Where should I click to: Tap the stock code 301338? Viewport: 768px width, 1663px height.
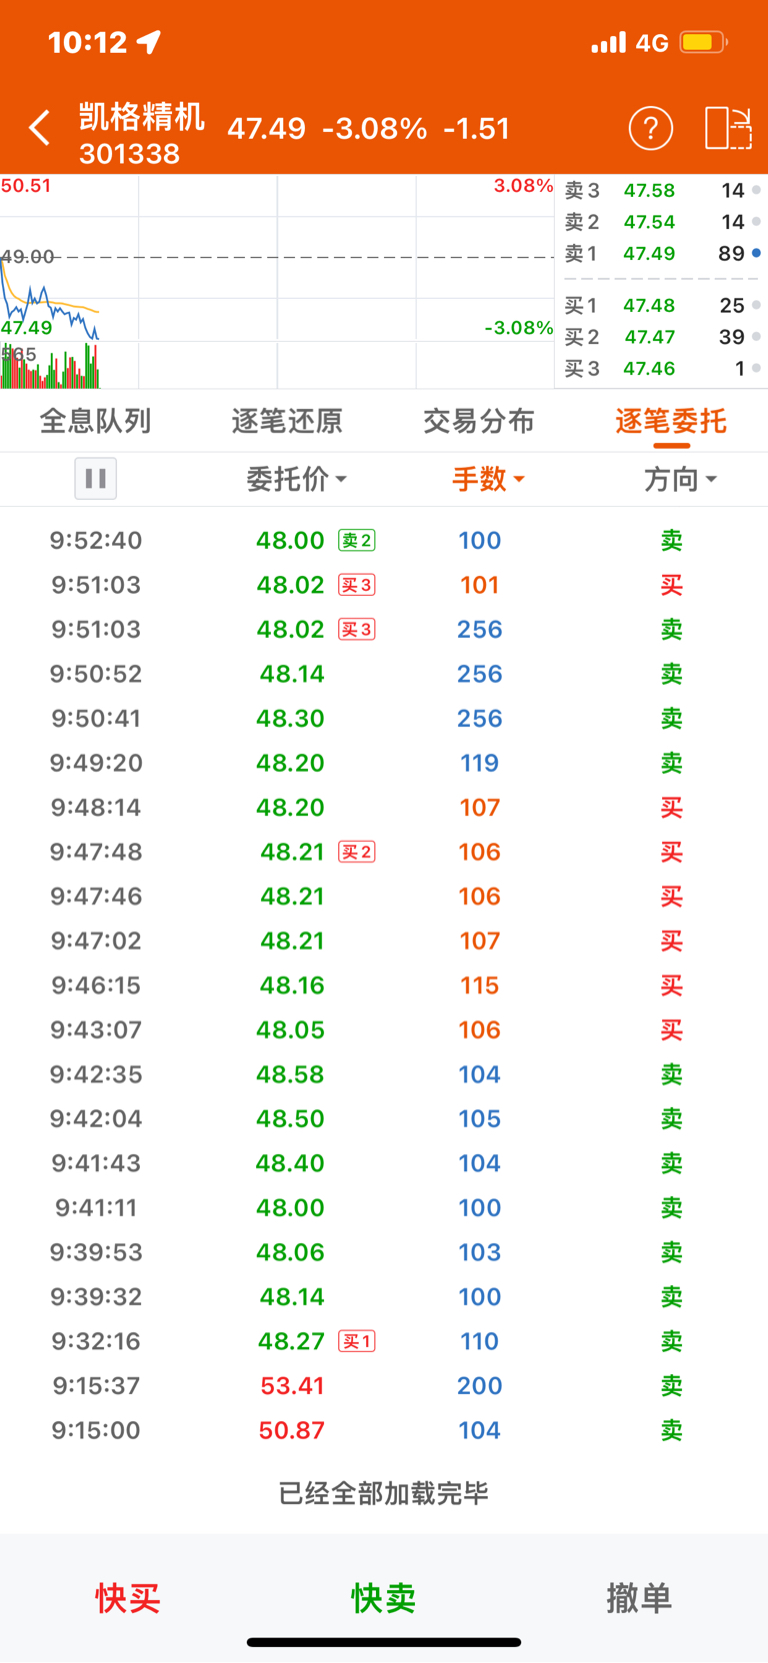[x=130, y=154]
